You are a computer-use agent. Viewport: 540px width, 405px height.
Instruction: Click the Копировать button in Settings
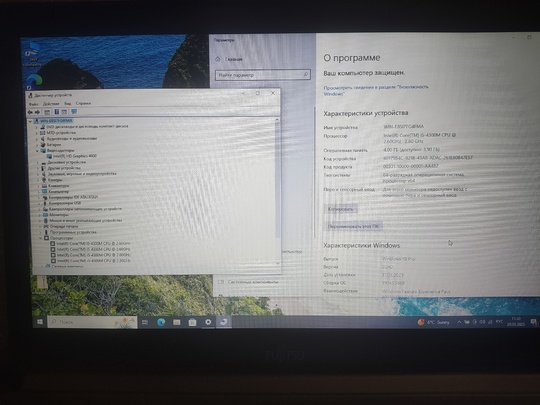(341, 209)
